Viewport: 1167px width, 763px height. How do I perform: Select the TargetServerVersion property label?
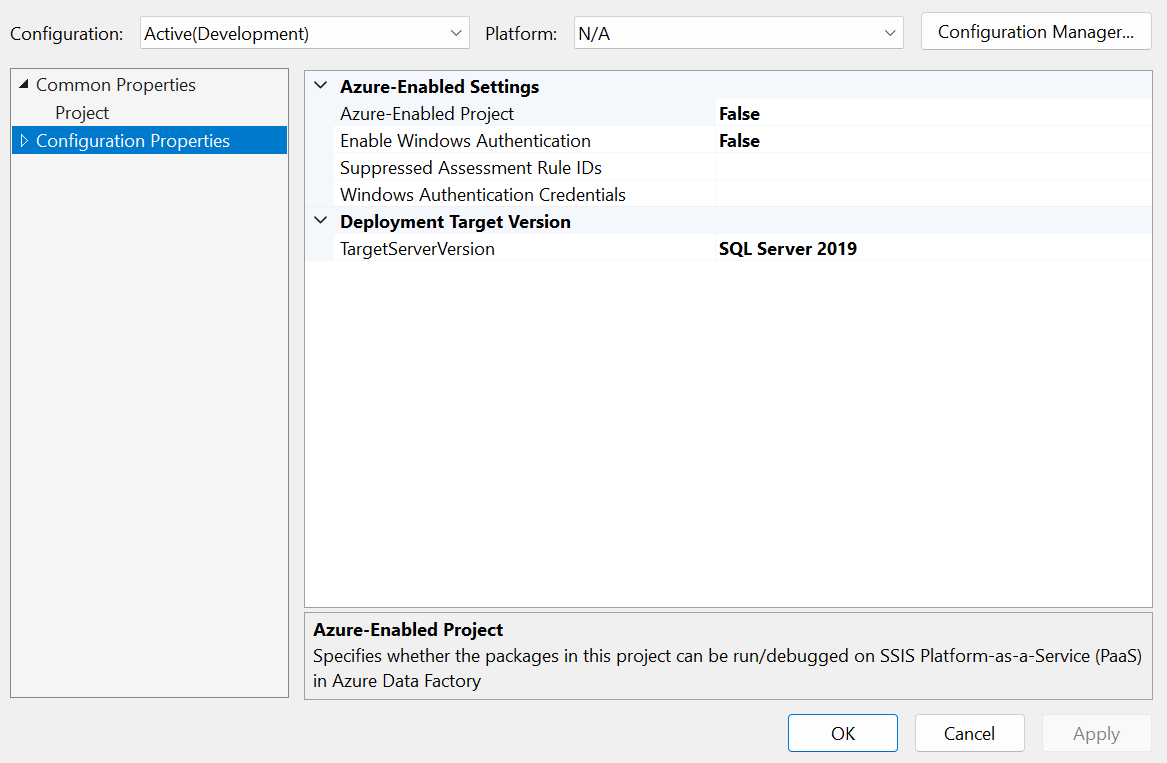(x=417, y=249)
